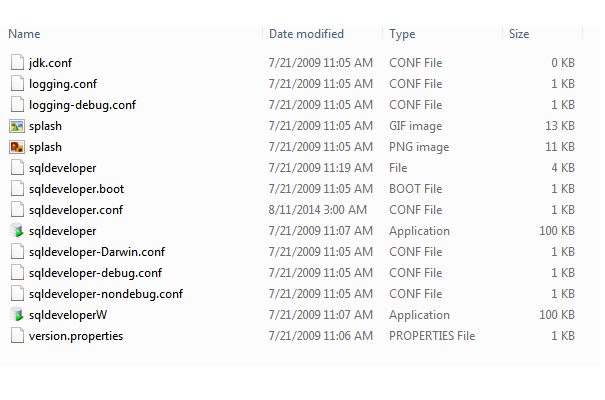
Task: Click the GIF splash image icon
Action: (x=16, y=126)
